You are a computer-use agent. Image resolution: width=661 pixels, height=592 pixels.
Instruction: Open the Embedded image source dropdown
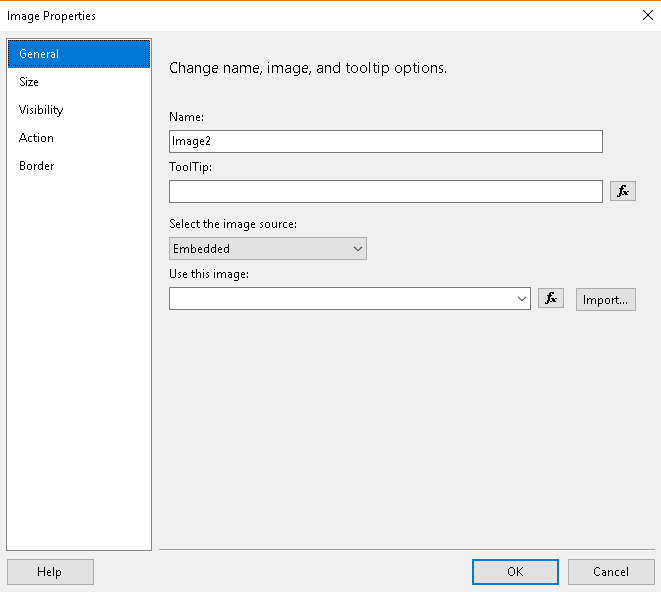(x=267, y=249)
